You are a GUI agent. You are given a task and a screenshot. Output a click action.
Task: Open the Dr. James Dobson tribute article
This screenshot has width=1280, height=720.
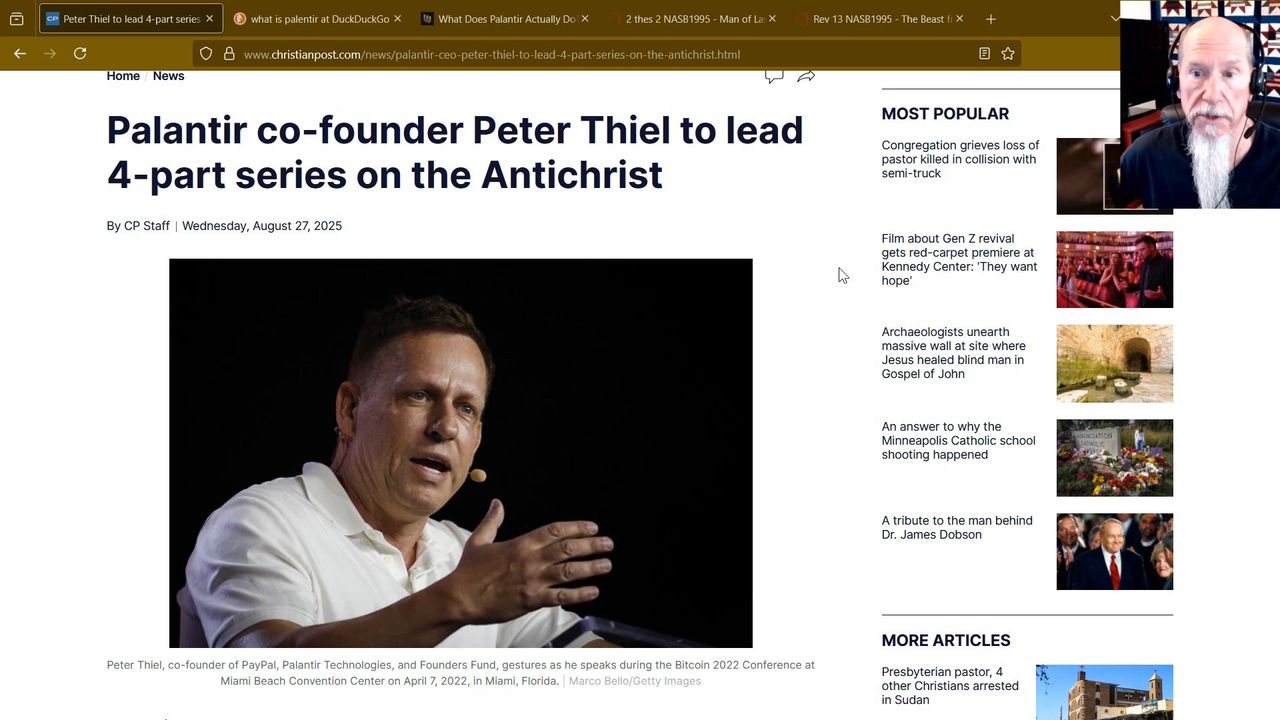956,527
